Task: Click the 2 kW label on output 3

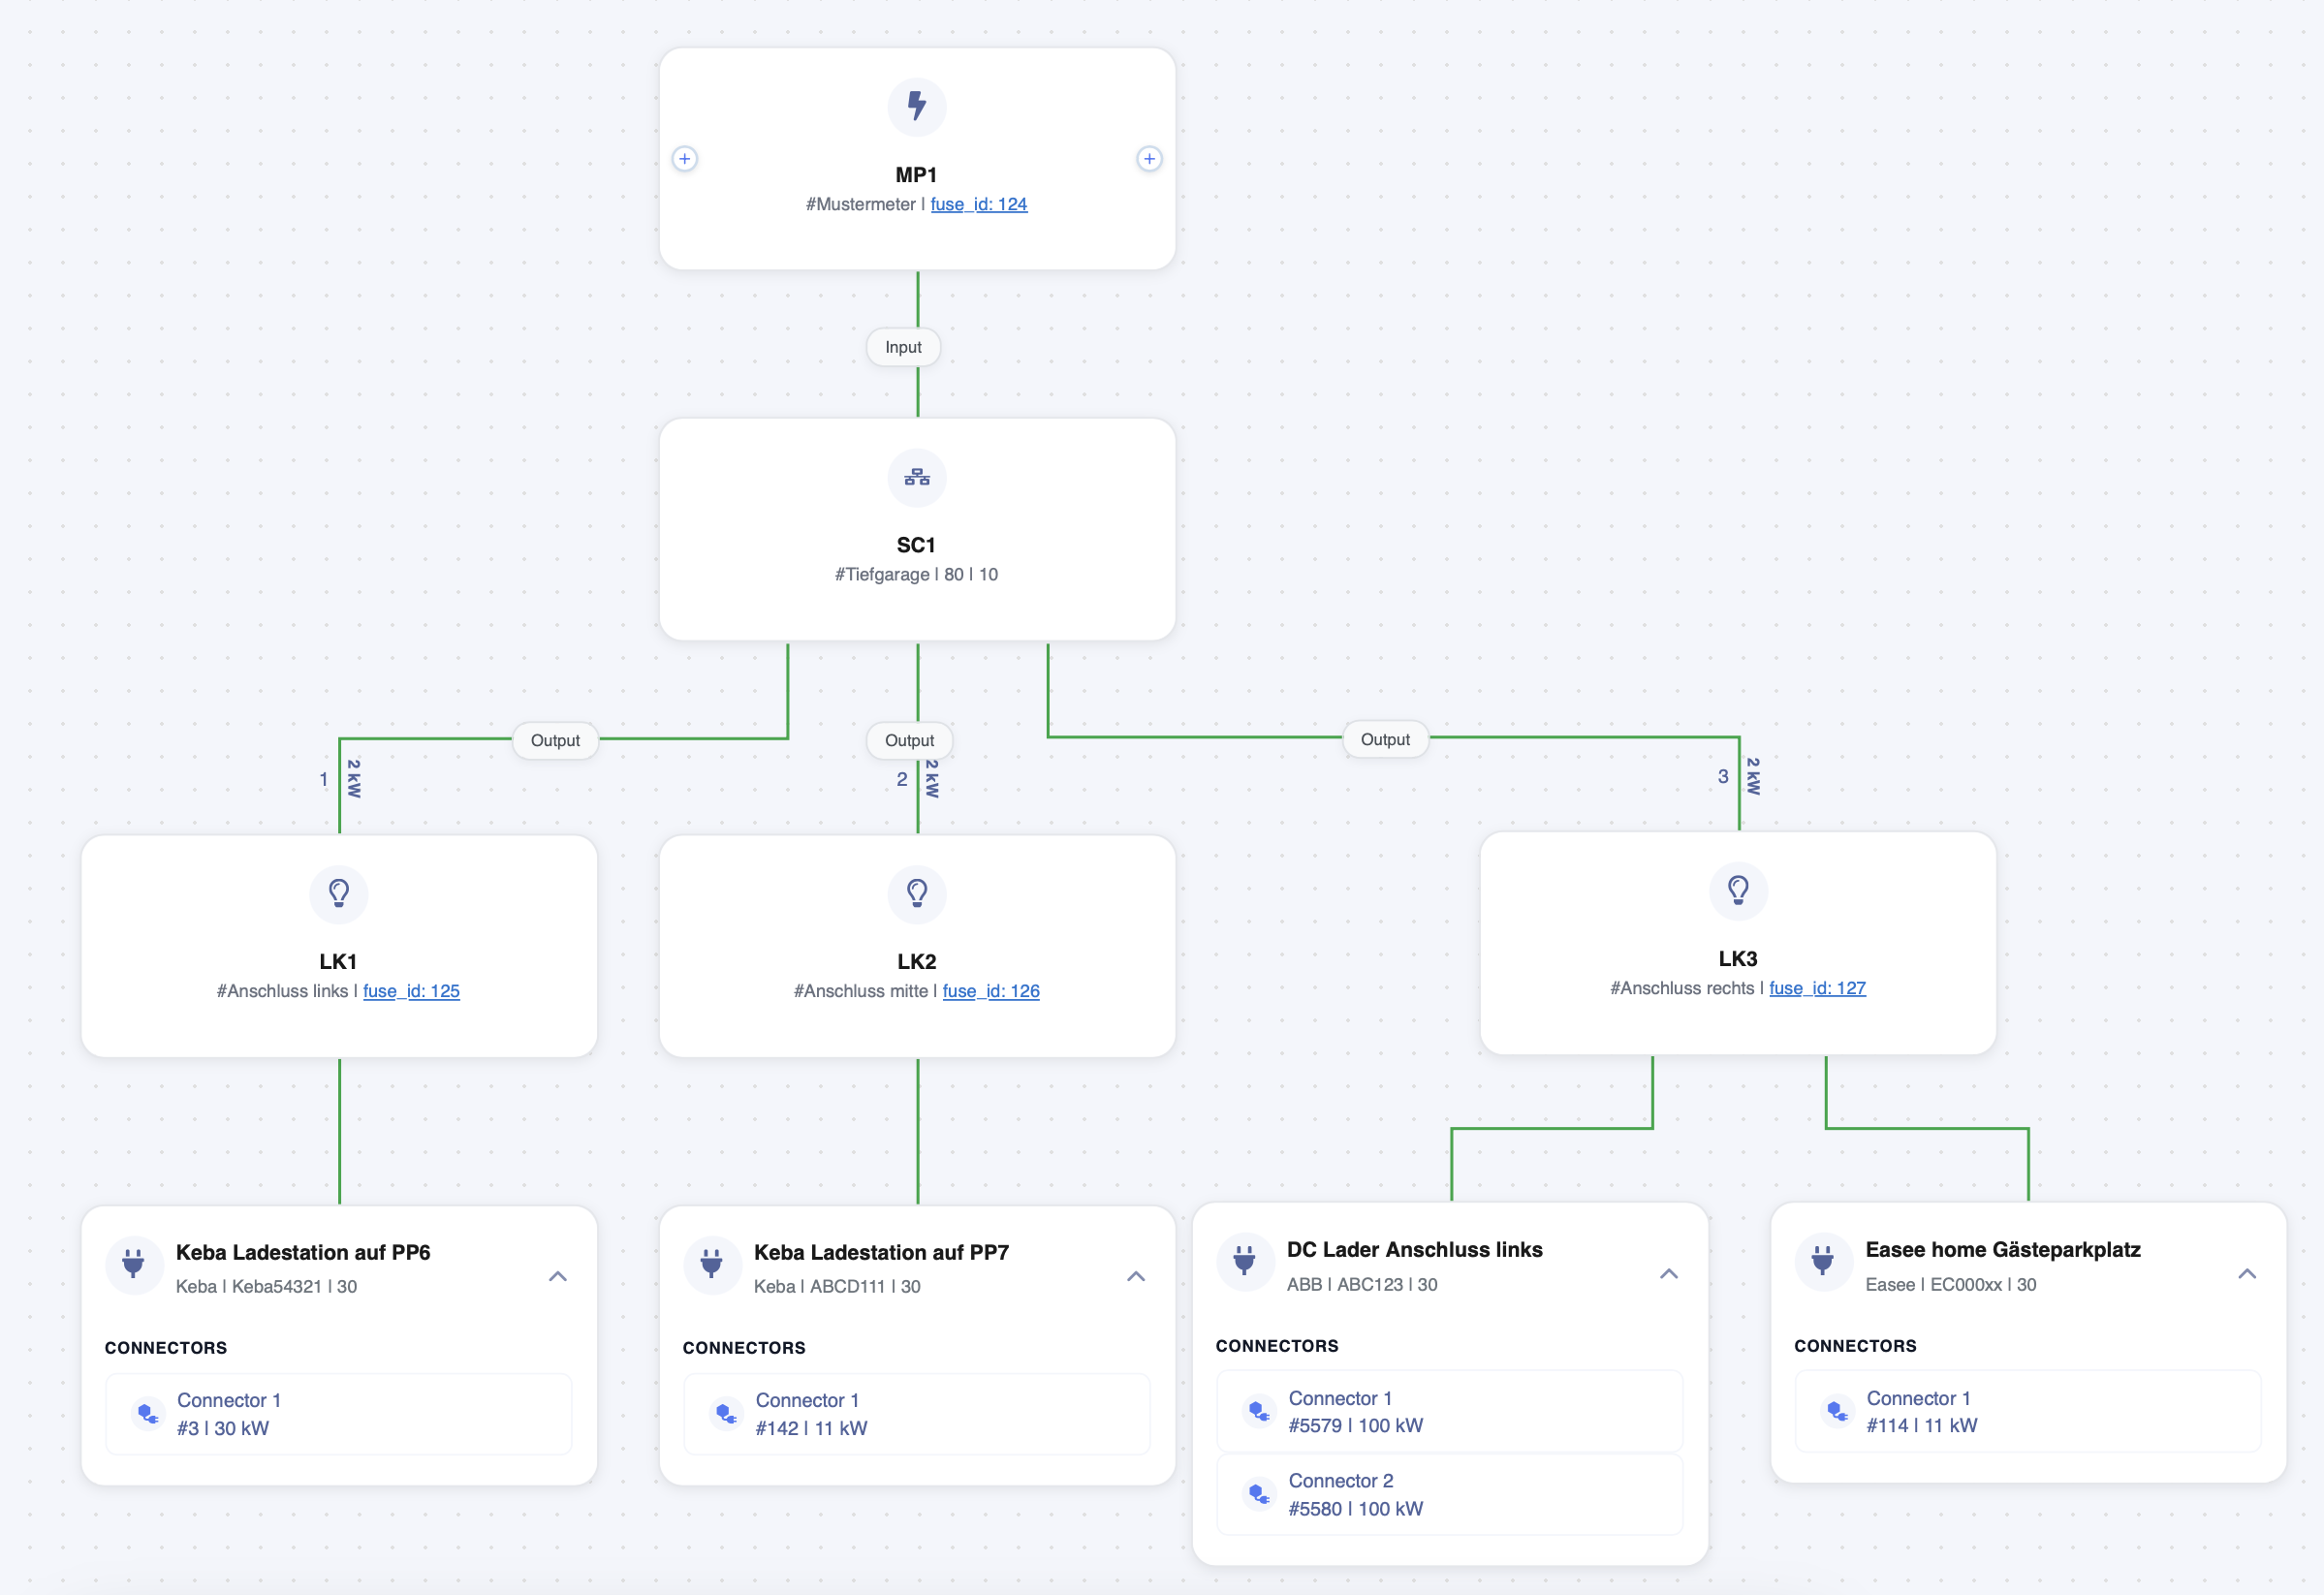Action: (x=1753, y=776)
